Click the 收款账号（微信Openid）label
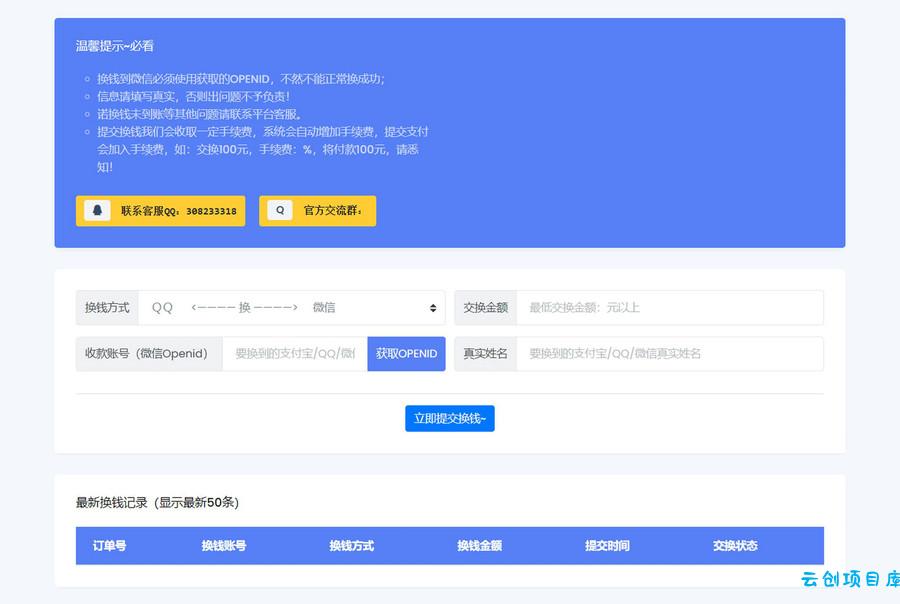 (149, 354)
